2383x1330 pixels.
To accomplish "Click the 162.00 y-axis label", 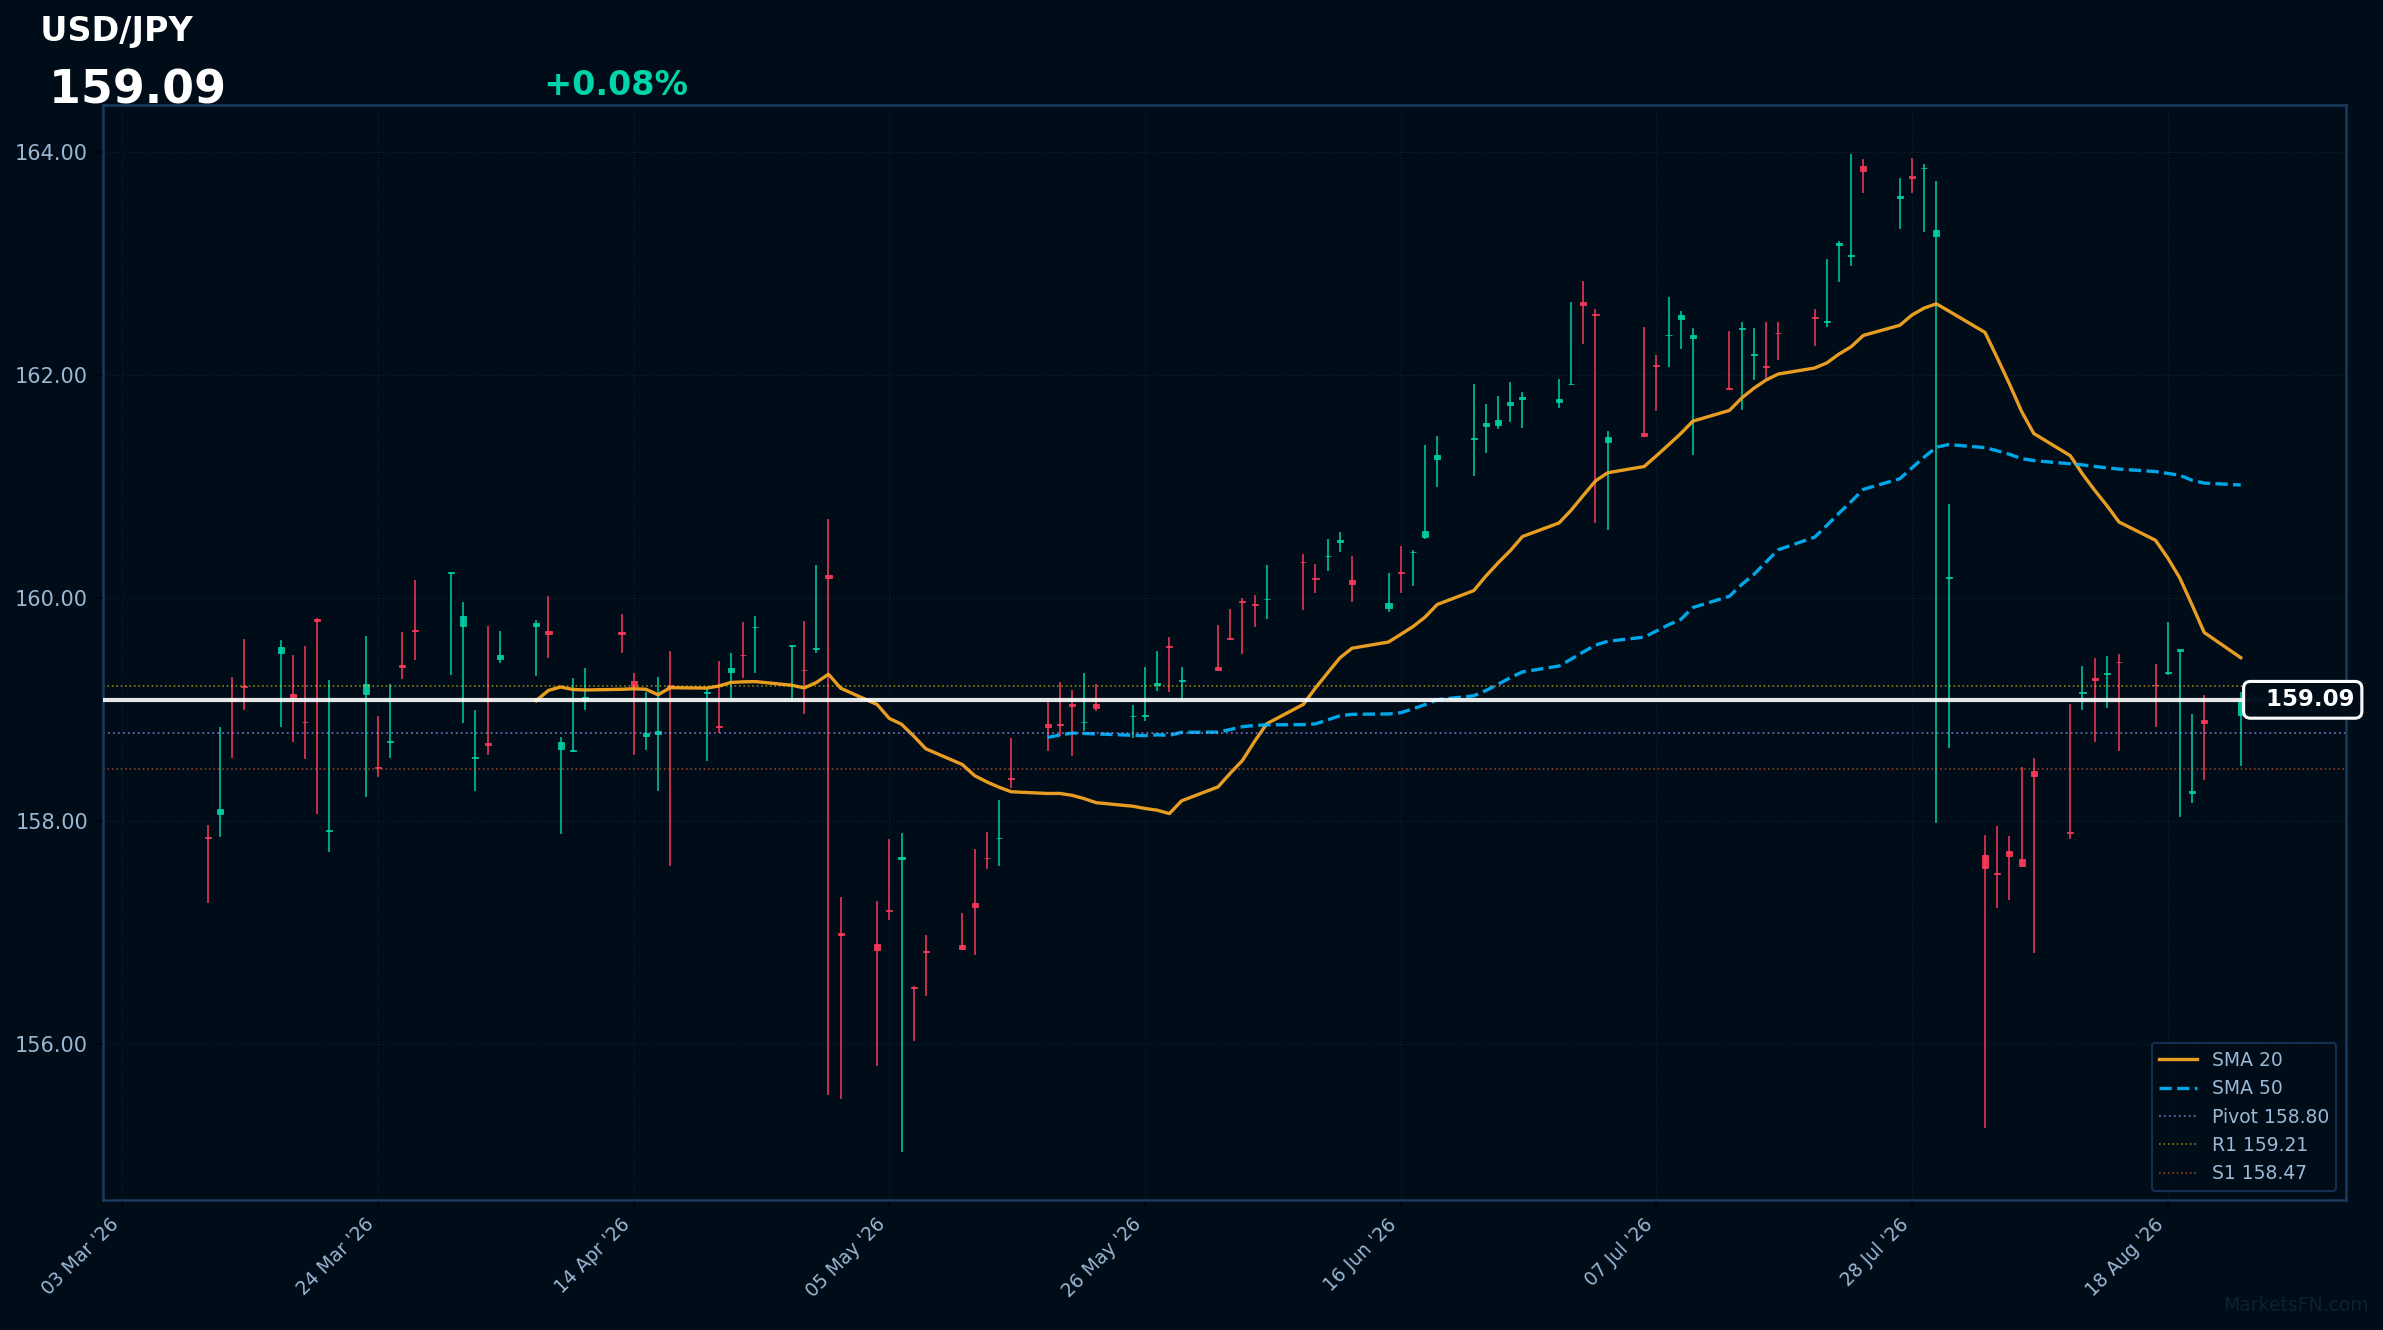I will click(51, 376).
